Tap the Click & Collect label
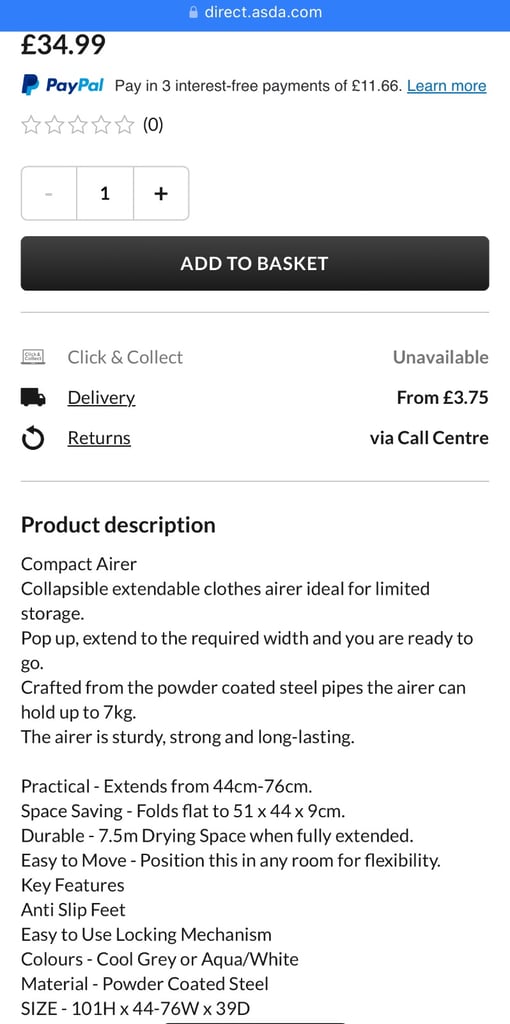This screenshot has width=510, height=1024. [x=125, y=357]
